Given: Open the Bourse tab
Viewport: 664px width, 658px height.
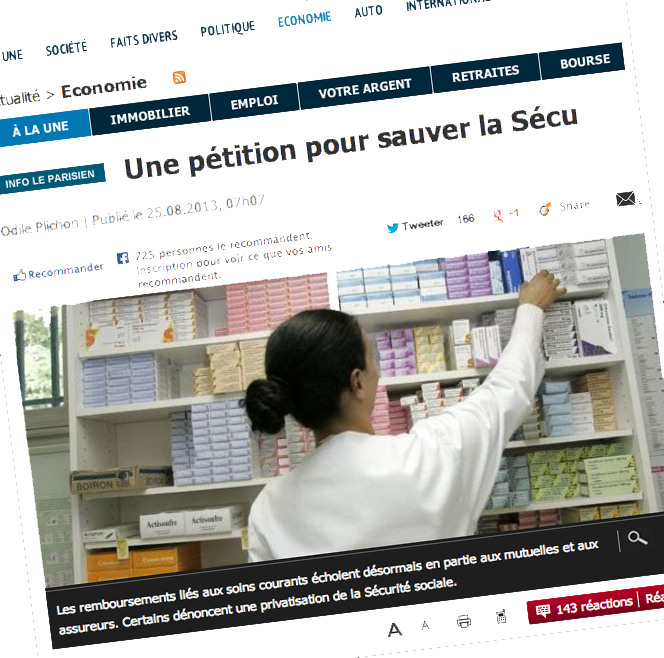Looking at the screenshot, I should point(585,61).
